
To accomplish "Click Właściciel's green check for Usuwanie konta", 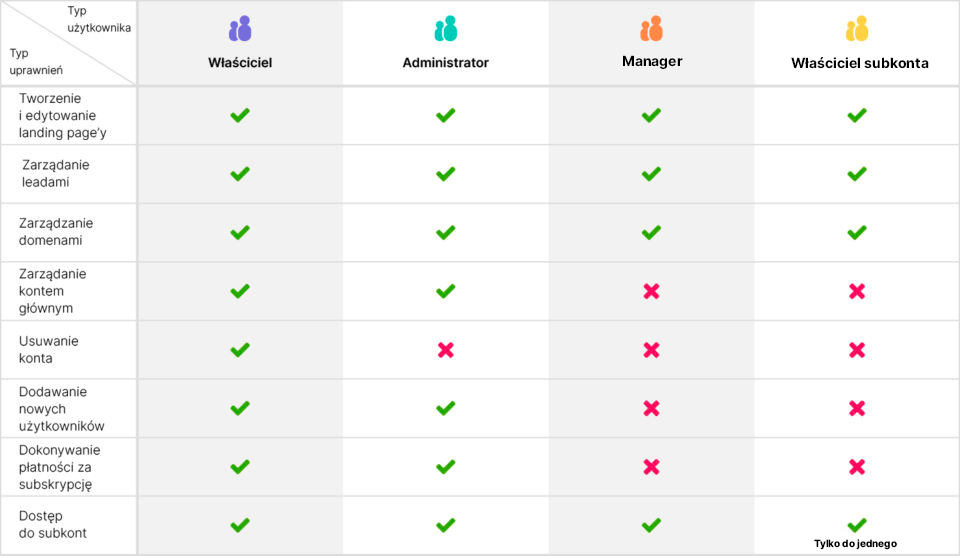I will point(240,350).
